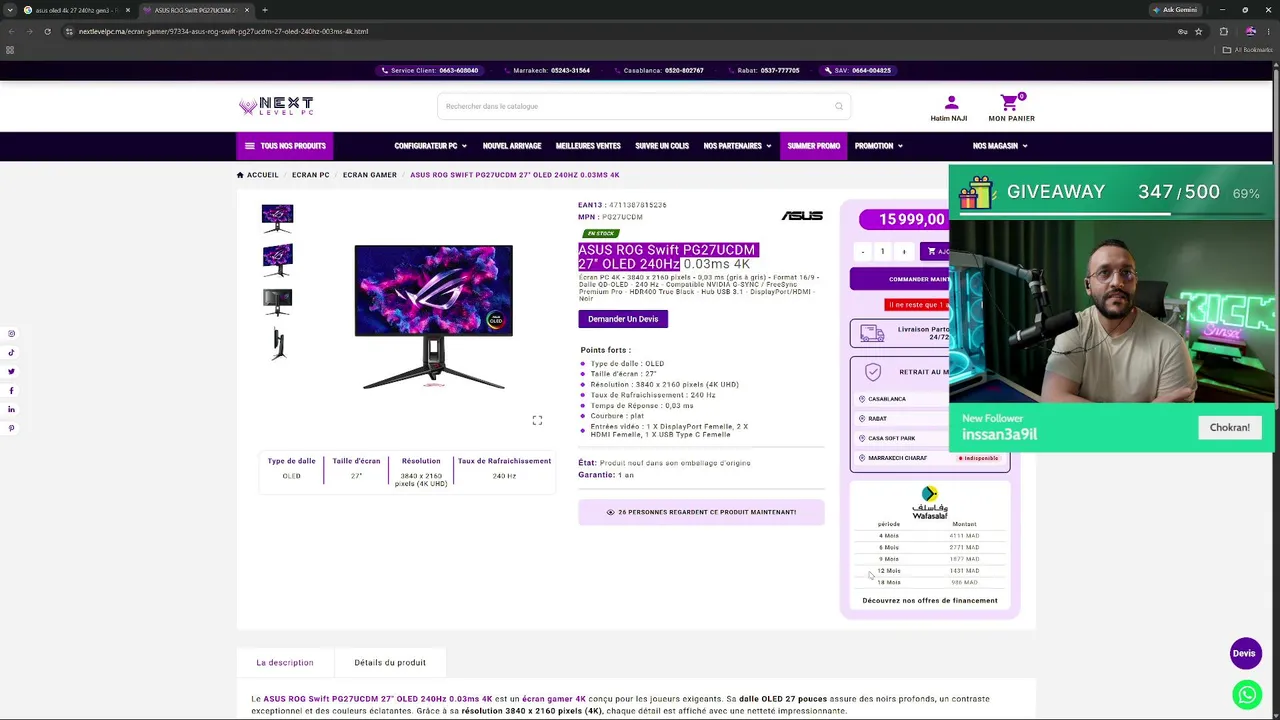Open Découvrez nos offres de financement link
The height and width of the screenshot is (720, 1280).
pos(930,601)
